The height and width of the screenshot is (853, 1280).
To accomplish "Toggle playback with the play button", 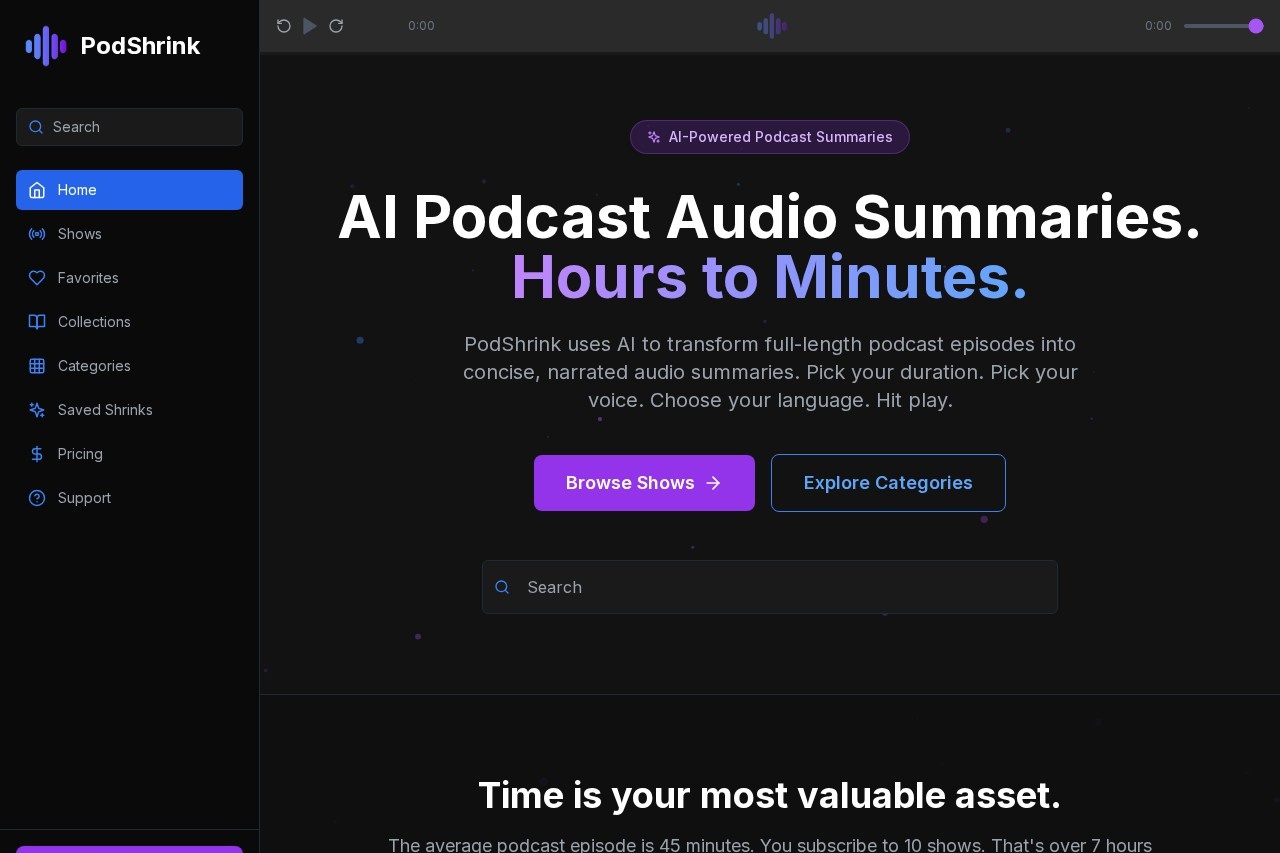I will pos(310,26).
